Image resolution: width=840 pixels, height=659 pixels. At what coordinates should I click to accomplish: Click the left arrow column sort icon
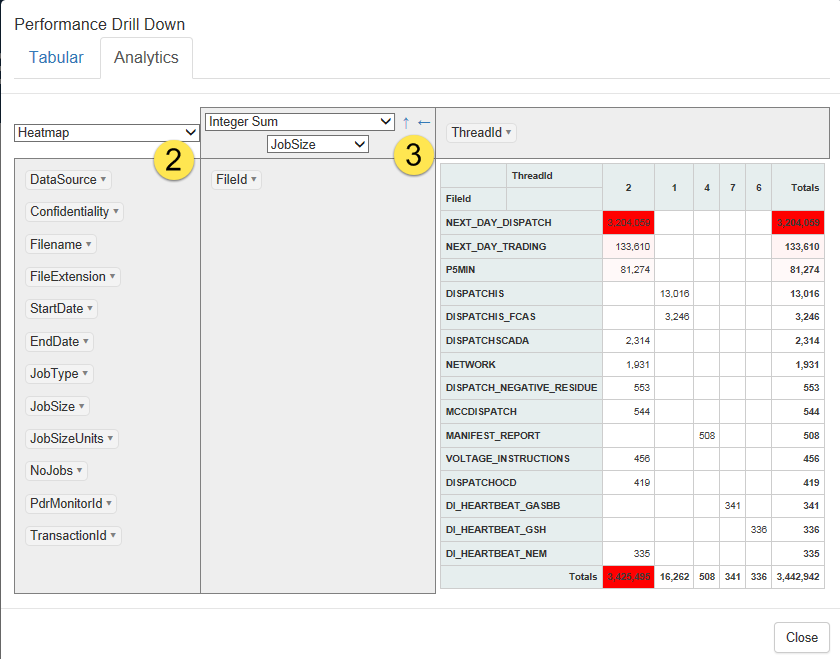tap(424, 122)
